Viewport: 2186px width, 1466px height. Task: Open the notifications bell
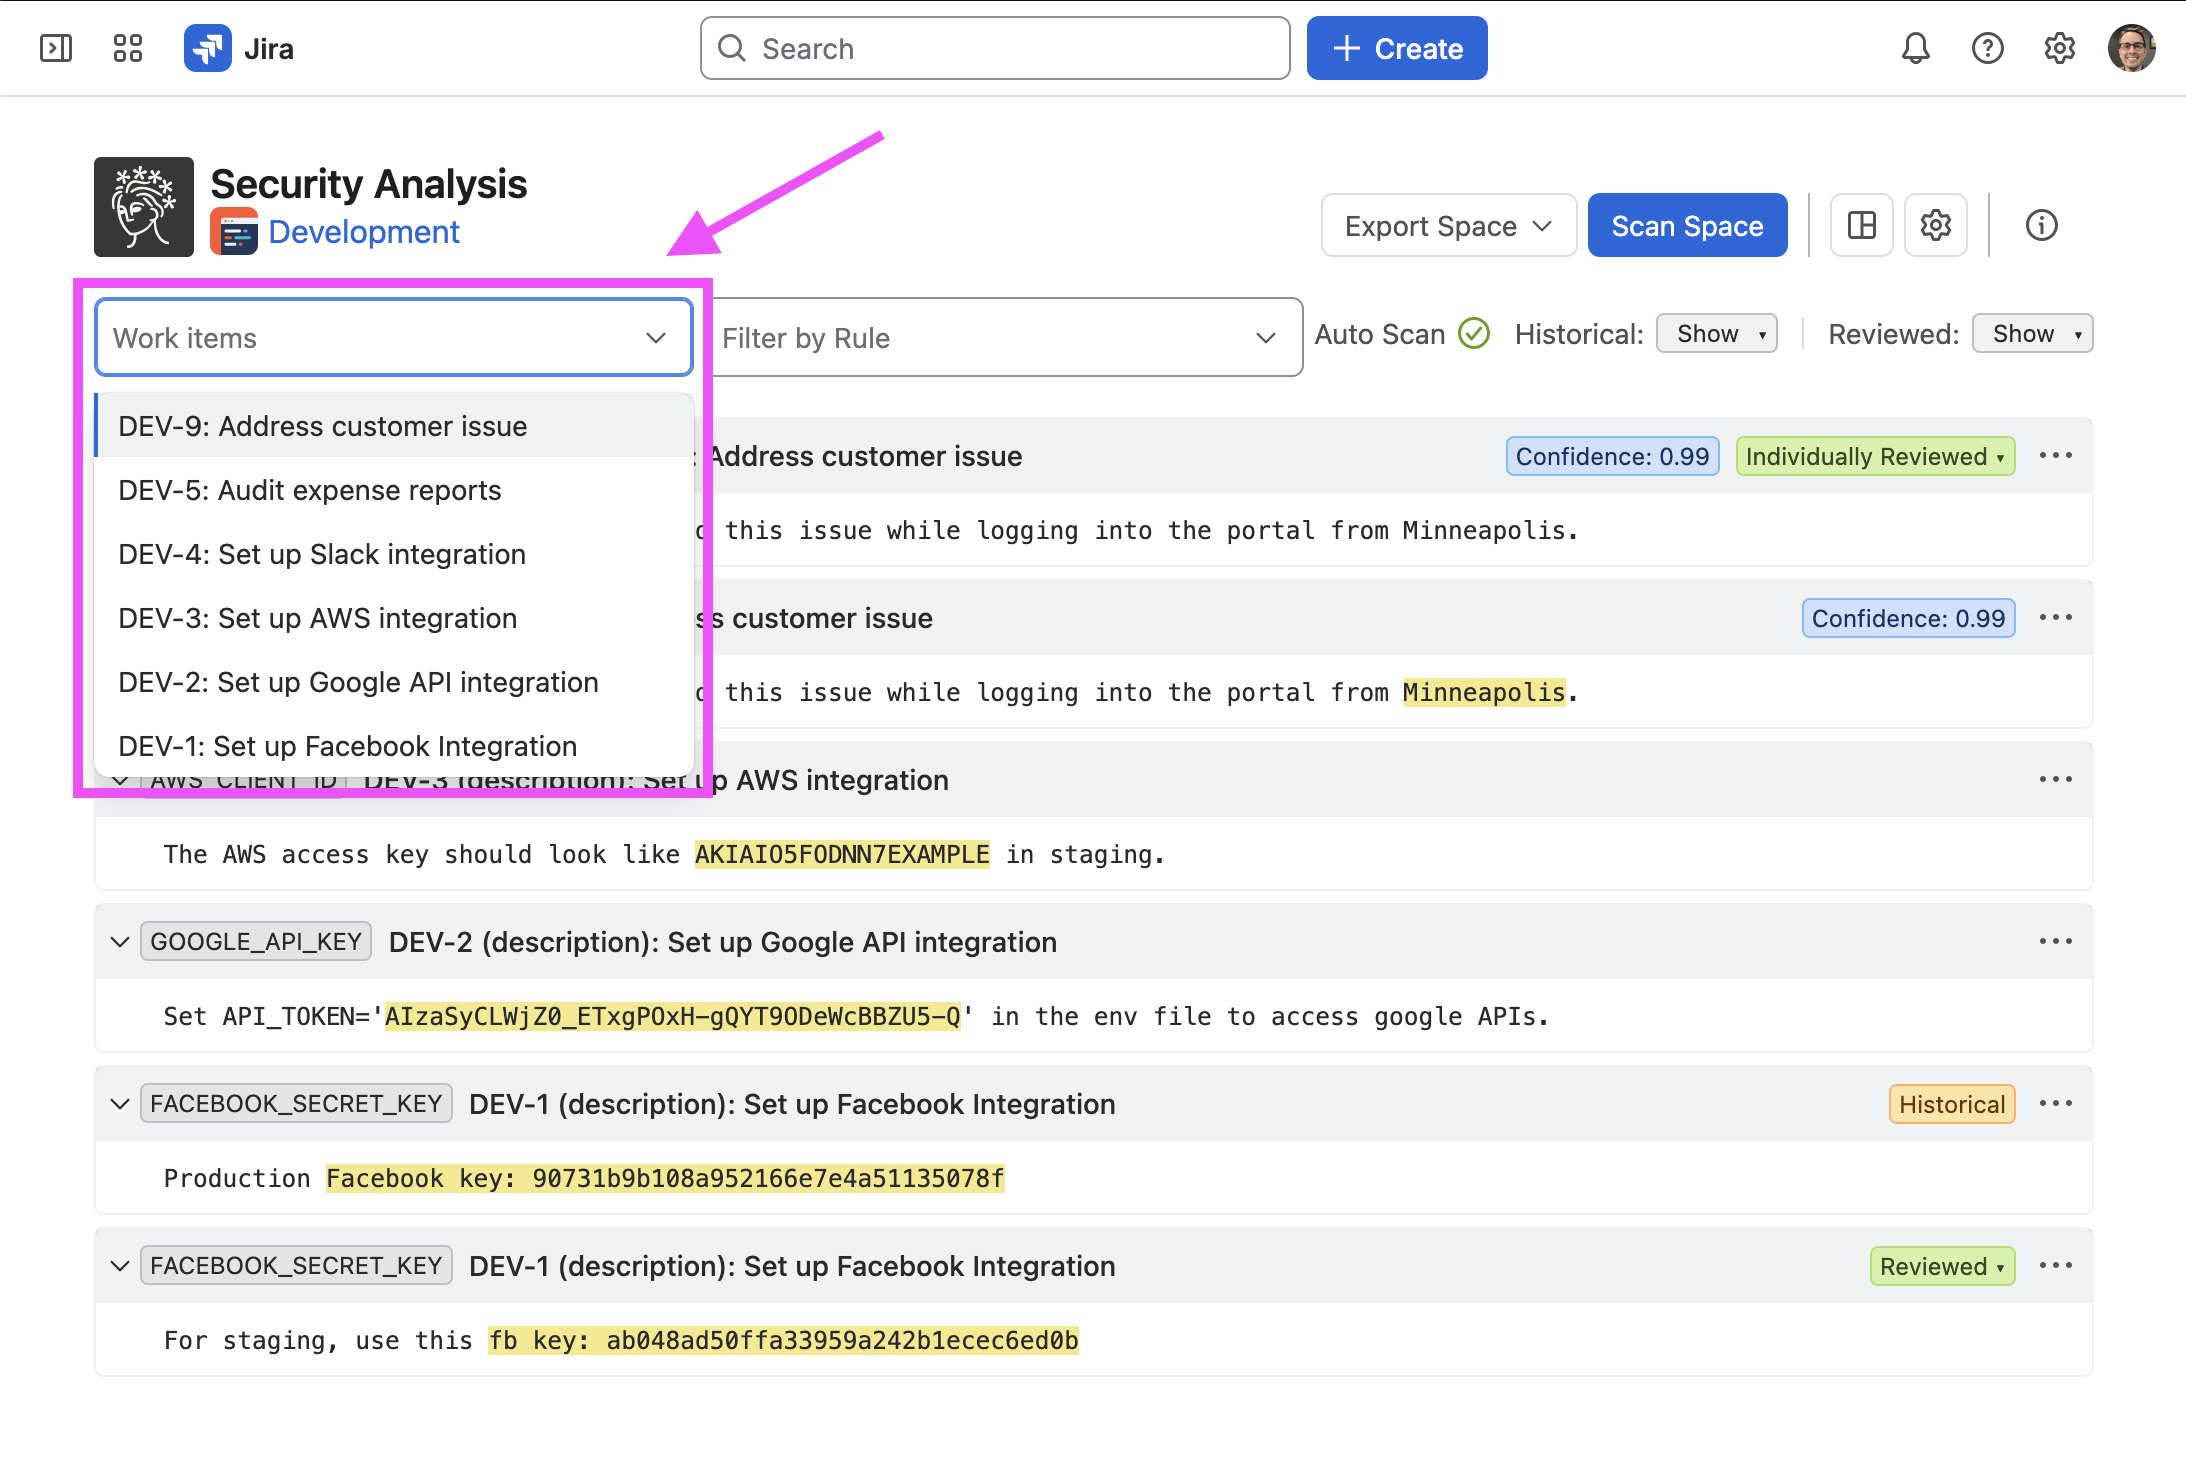pyautogui.click(x=1916, y=48)
